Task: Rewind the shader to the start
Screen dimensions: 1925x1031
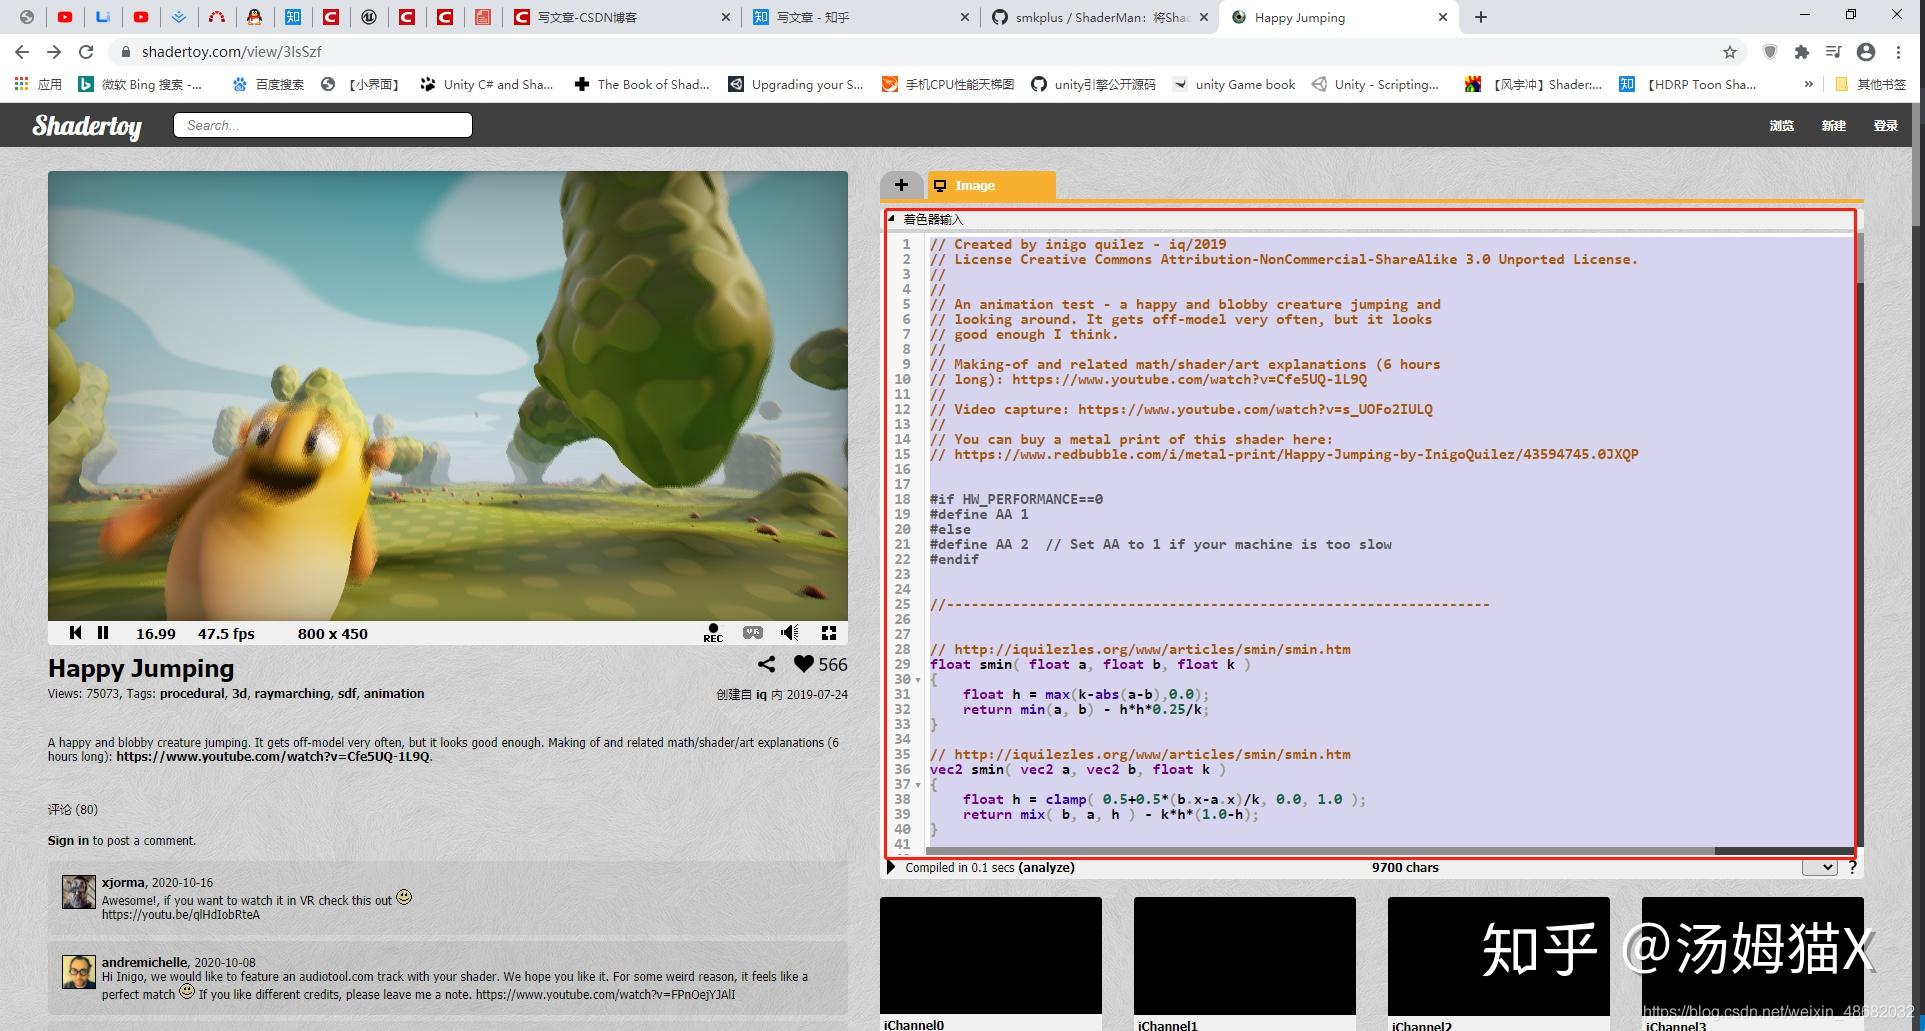Action: click(x=75, y=633)
